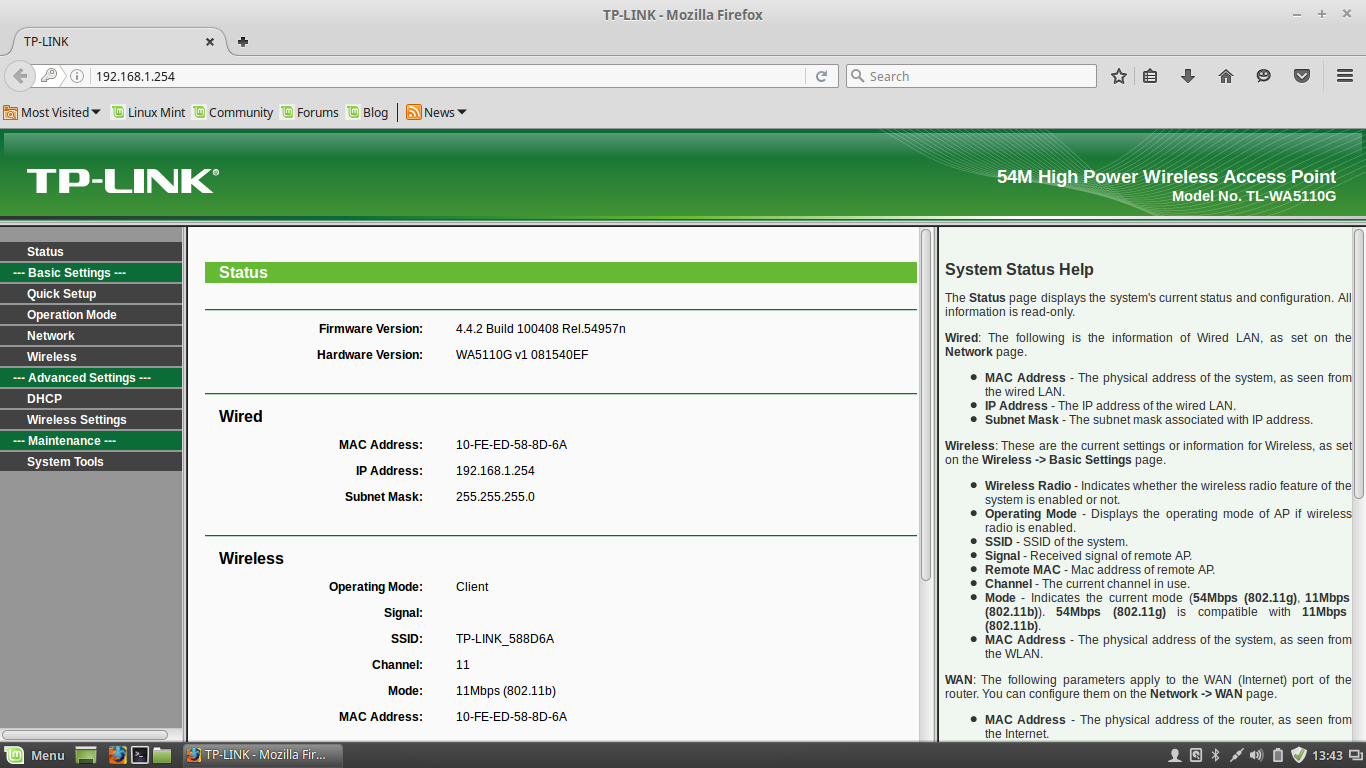Open the Forums bookmark
The image size is (1366, 768).
(x=310, y=112)
